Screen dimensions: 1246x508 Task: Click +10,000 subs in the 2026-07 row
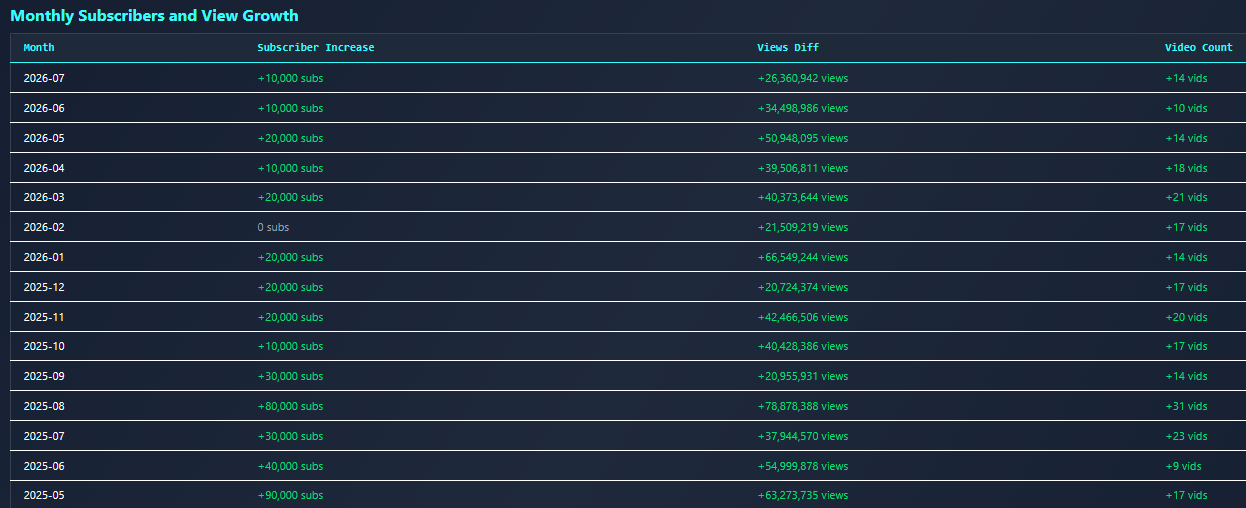click(x=290, y=78)
